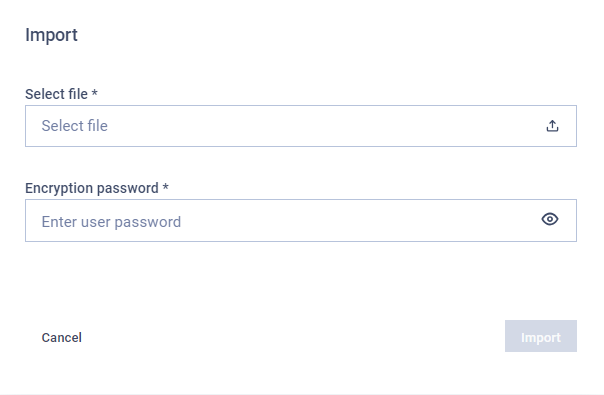Click the Cancel button
The image size is (604, 395).
pyautogui.click(x=62, y=338)
